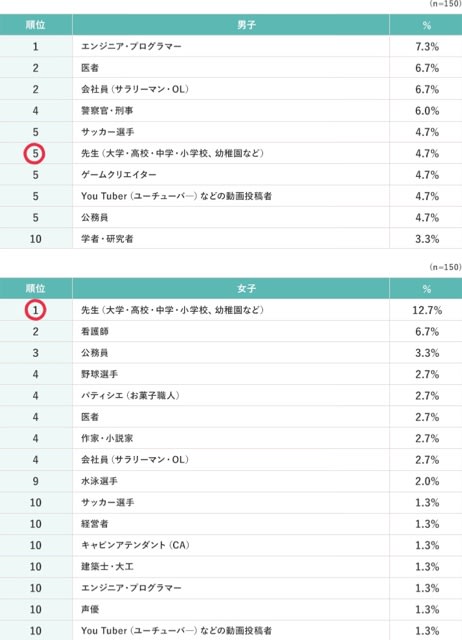Select the 看護師 row
Screen dimensions: 462x640
(x=231, y=331)
